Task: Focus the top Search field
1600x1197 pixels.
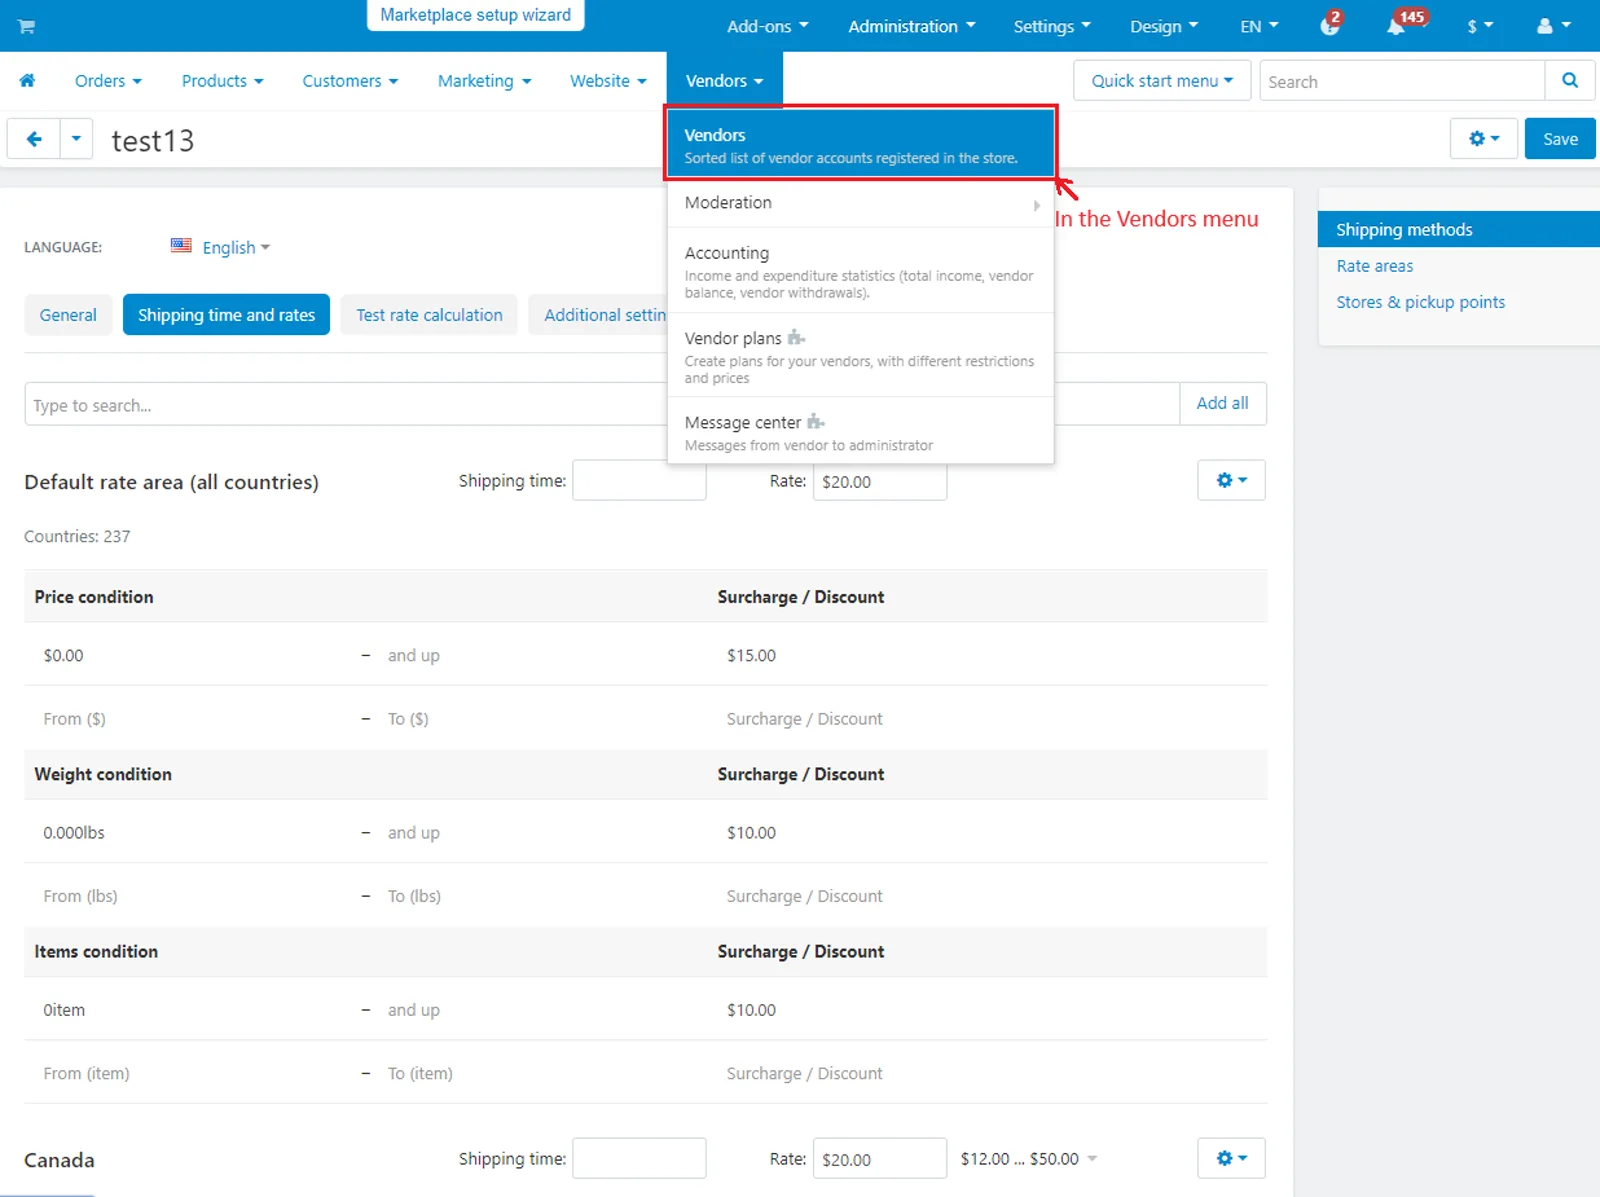Action: 1402,81
